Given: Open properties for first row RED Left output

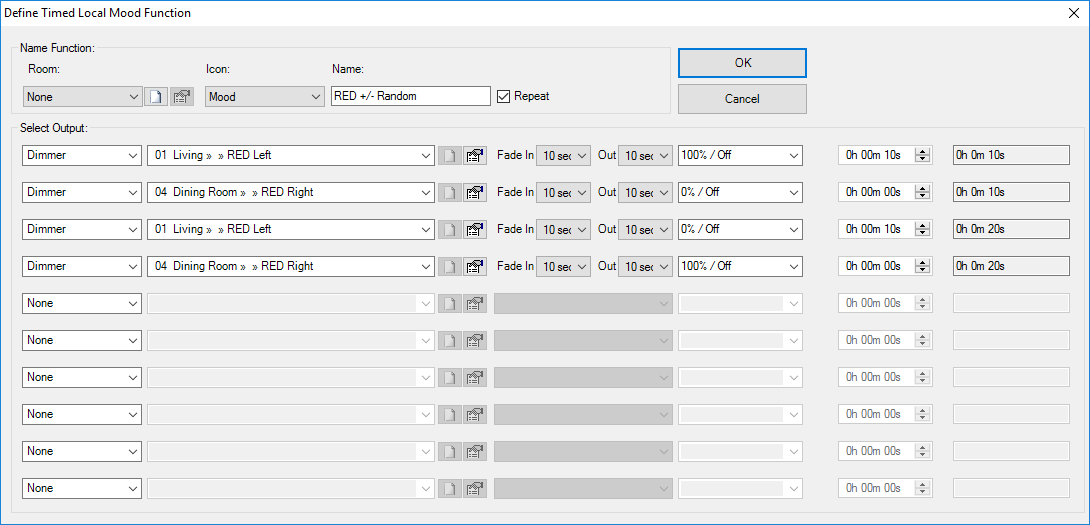Looking at the screenshot, I should point(475,155).
